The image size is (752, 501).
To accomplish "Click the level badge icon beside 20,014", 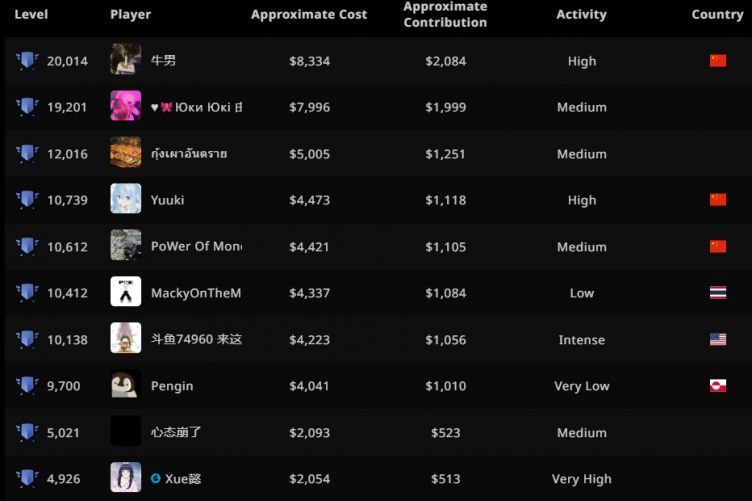I will tap(27, 61).
